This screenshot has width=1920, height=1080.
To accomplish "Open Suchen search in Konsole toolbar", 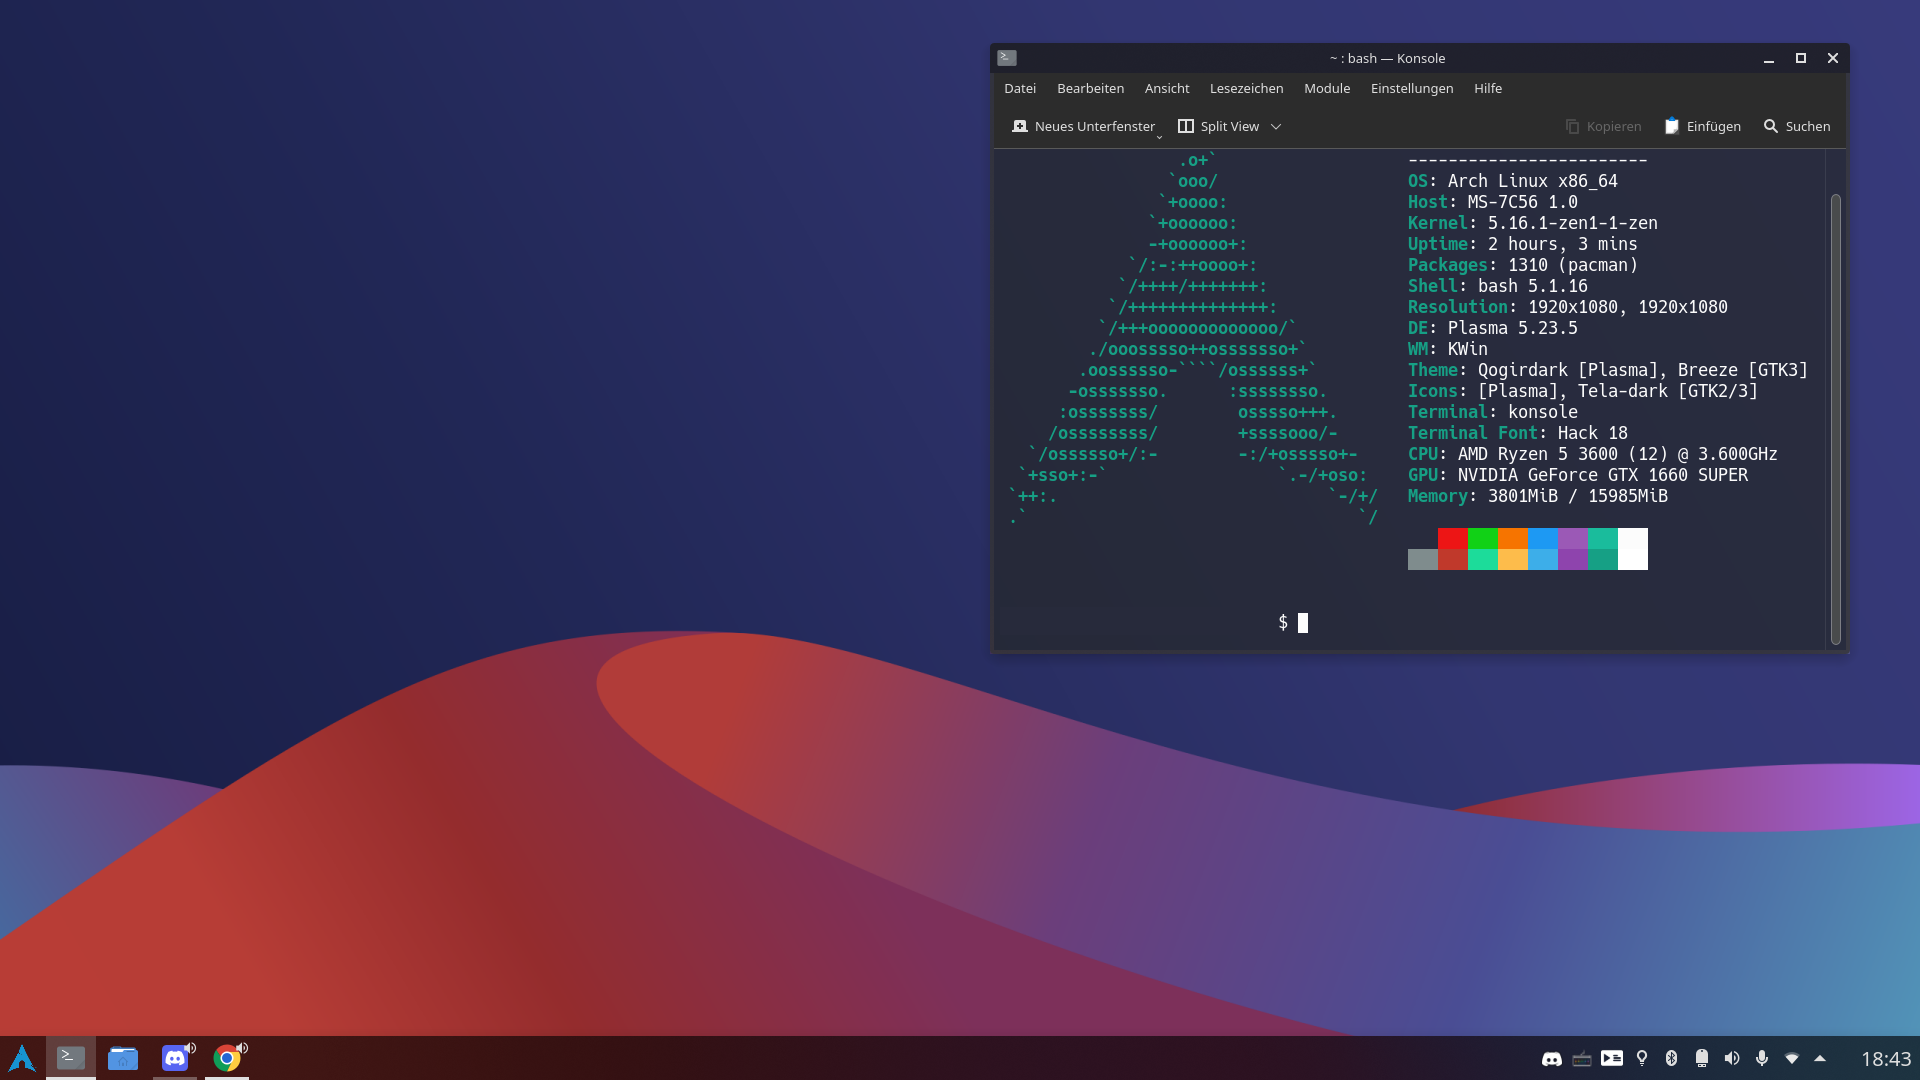I will pos(1797,126).
